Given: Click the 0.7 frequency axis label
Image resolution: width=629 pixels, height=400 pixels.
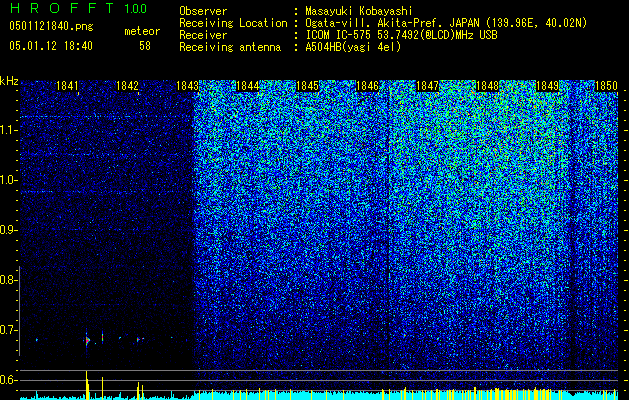Looking at the screenshot, I should [x=8, y=330].
